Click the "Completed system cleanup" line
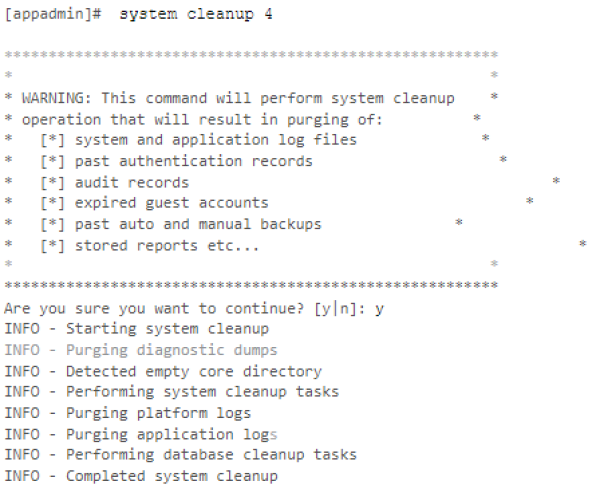 (141, 476)
